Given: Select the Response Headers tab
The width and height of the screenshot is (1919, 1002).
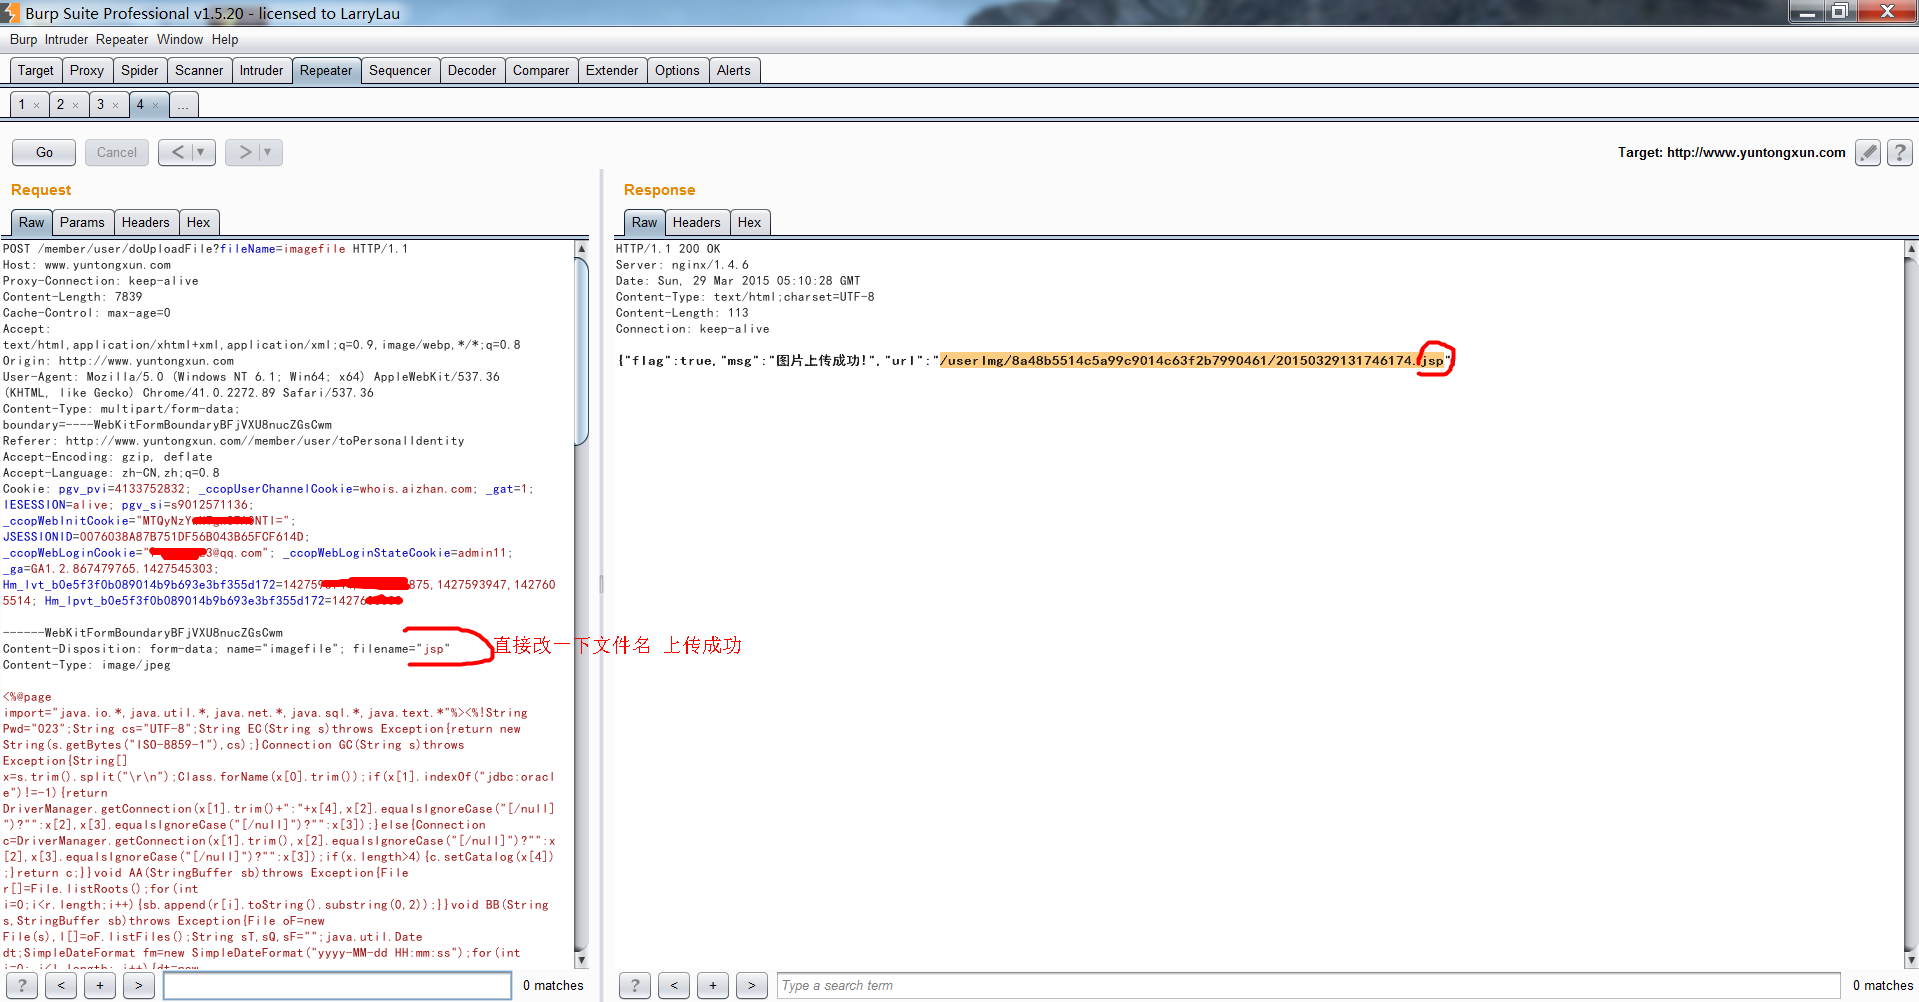Looking at the screenshot, I should [697, 223].
